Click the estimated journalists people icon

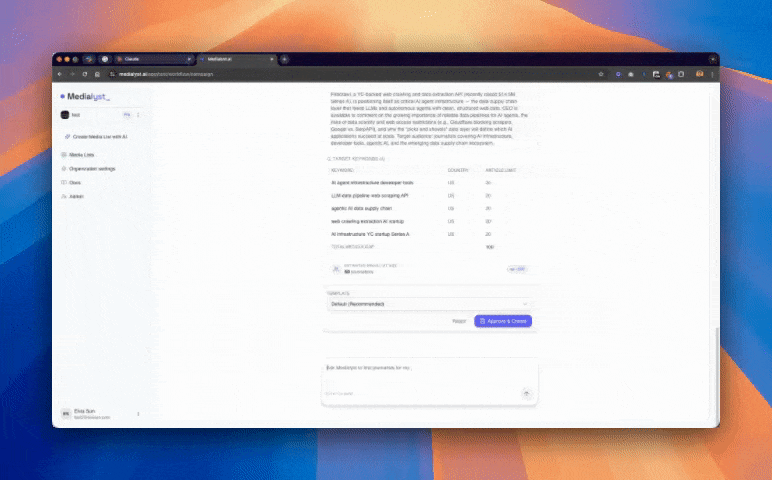pos(336,269)
